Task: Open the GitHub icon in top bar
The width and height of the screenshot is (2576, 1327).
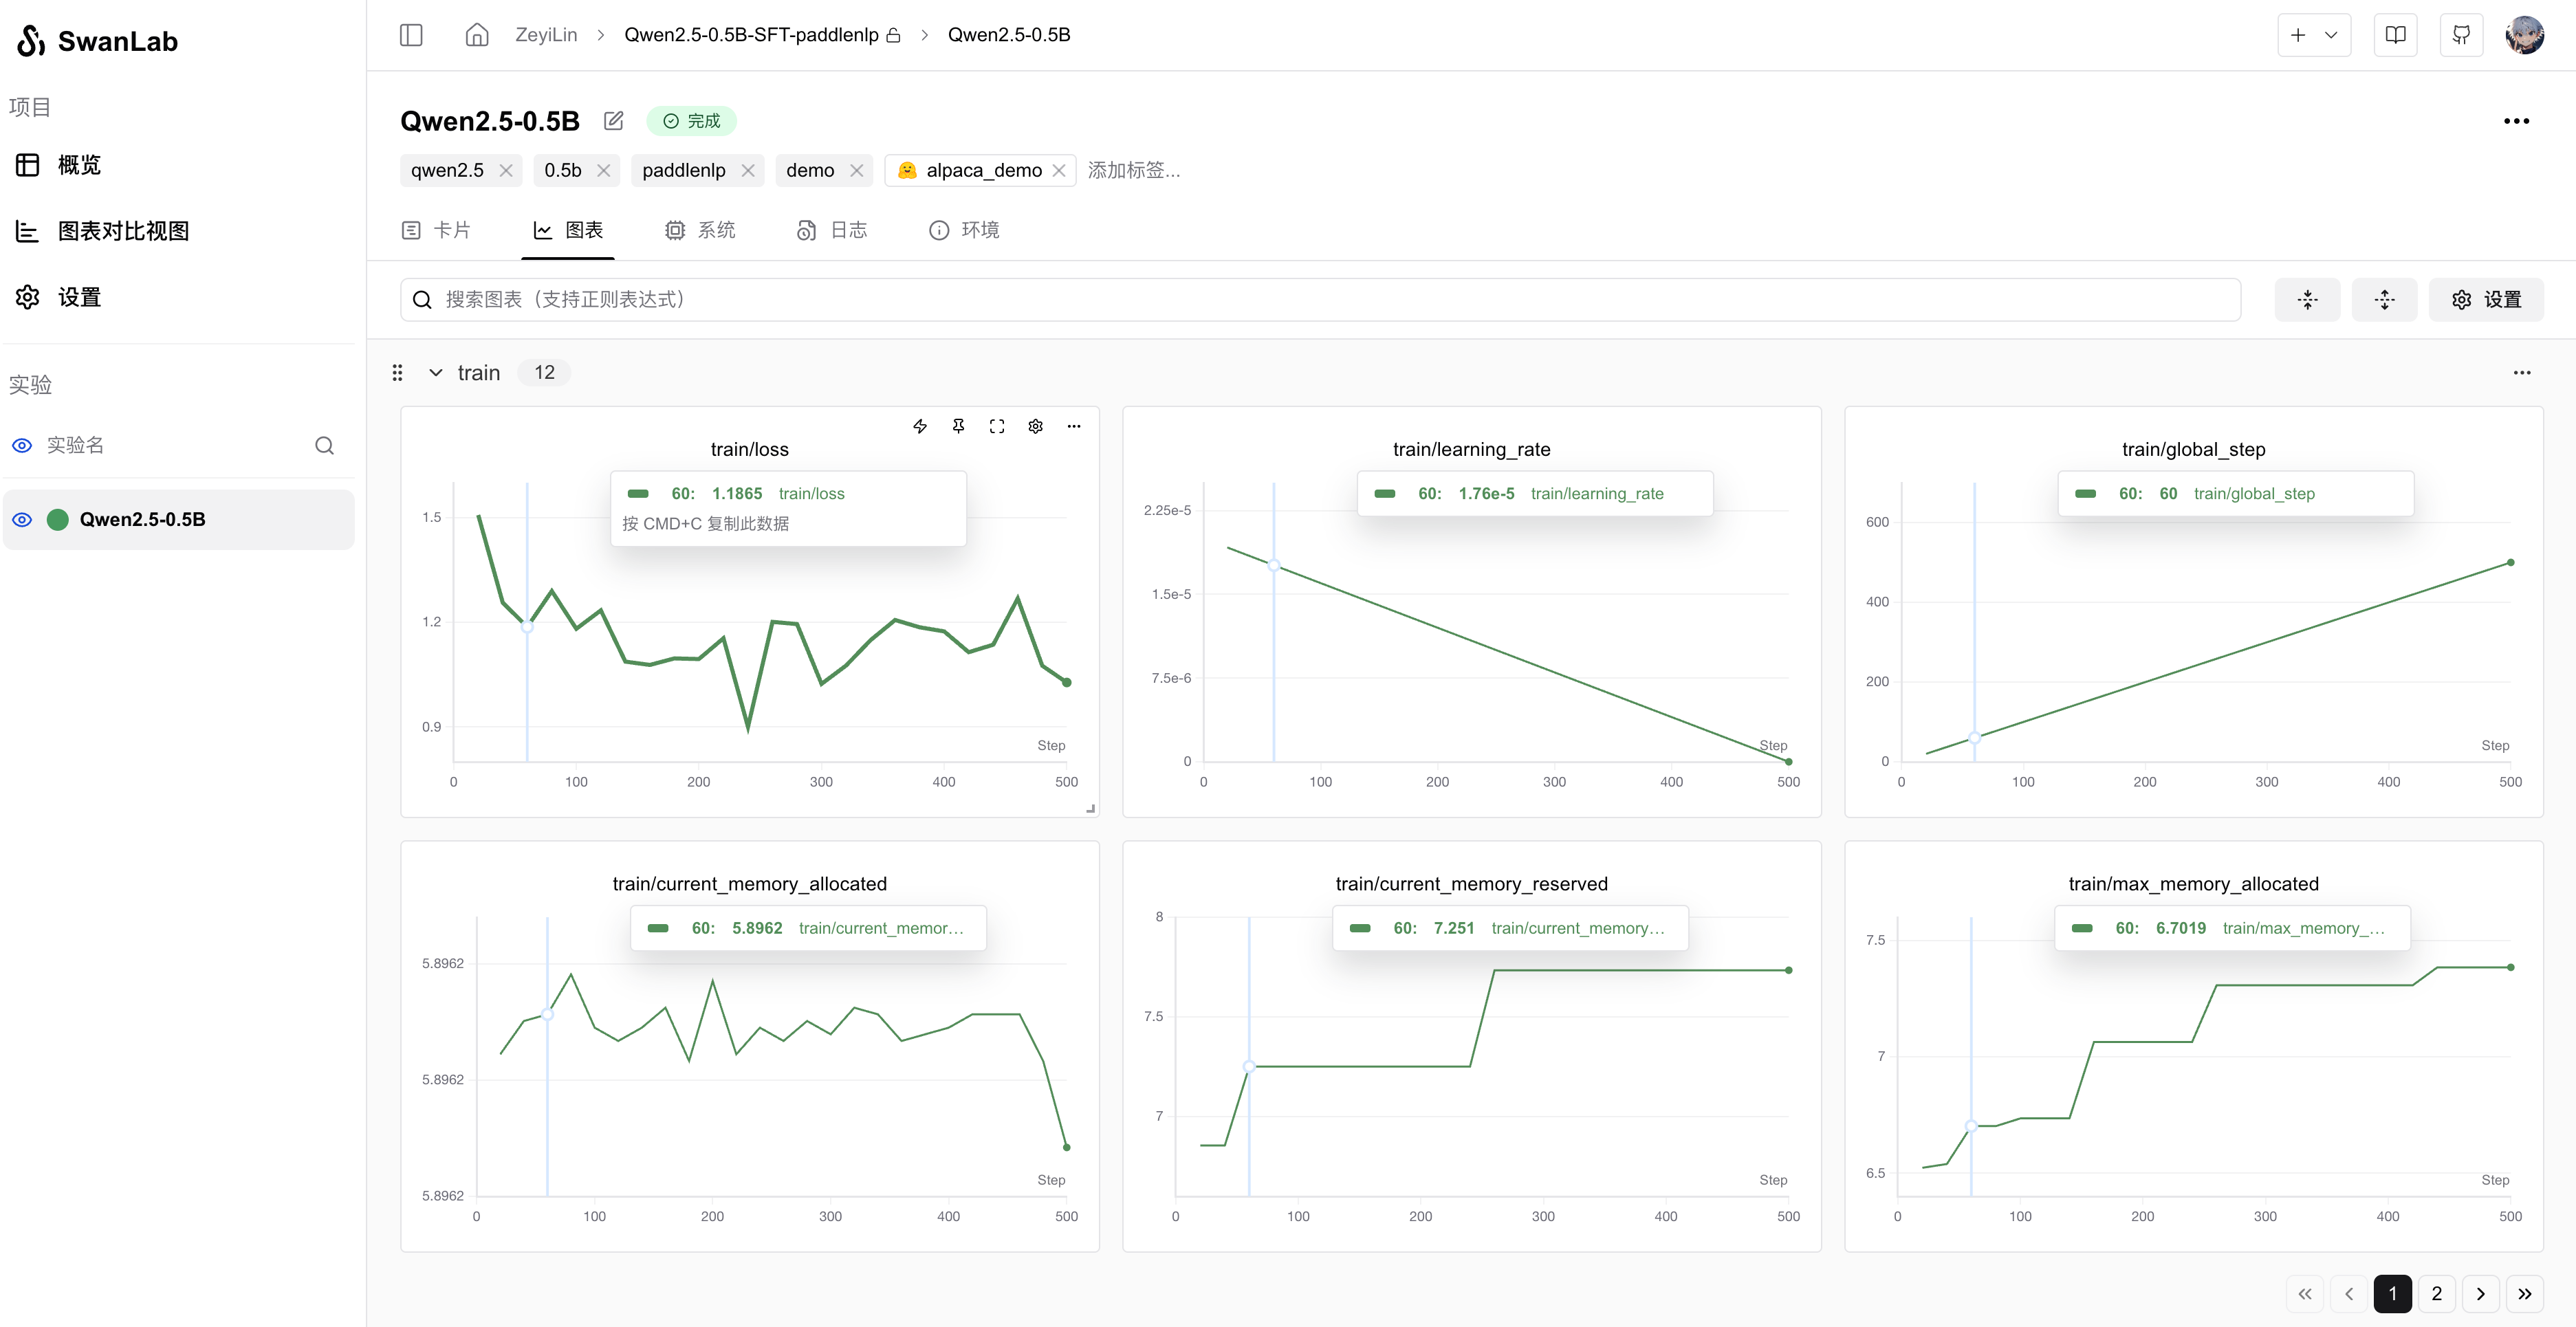Action: pyautogui.click(x=2461, y=35)
